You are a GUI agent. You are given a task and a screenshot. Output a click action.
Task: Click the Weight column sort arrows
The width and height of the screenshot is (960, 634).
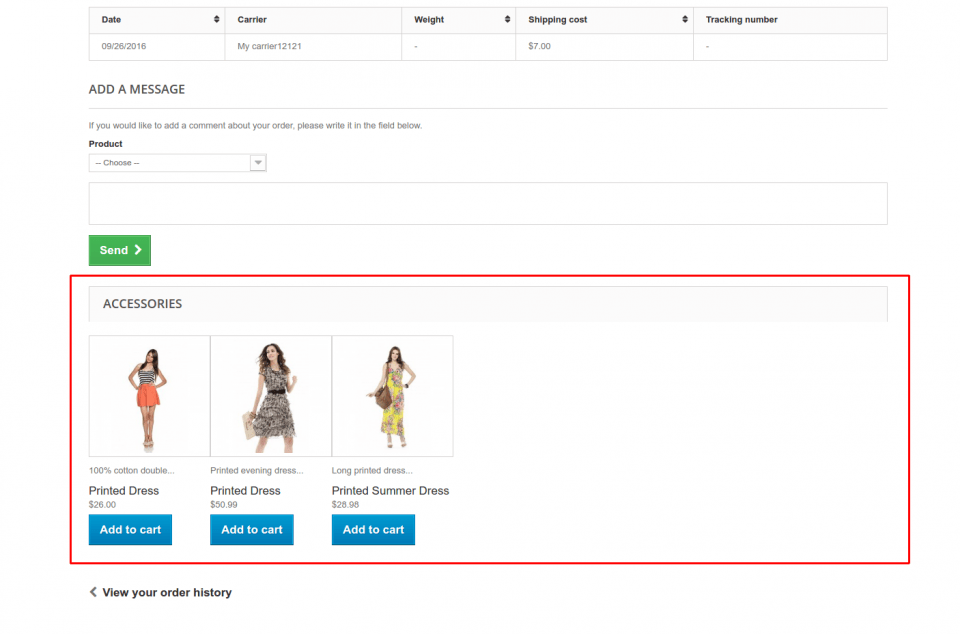point(507,20)
